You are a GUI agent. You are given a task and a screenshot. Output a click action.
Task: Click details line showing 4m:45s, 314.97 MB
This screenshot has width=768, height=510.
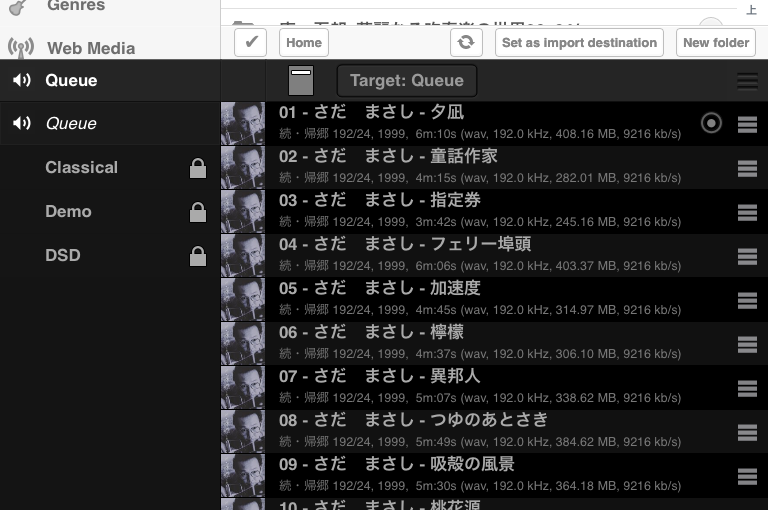(x=480, y=310)
